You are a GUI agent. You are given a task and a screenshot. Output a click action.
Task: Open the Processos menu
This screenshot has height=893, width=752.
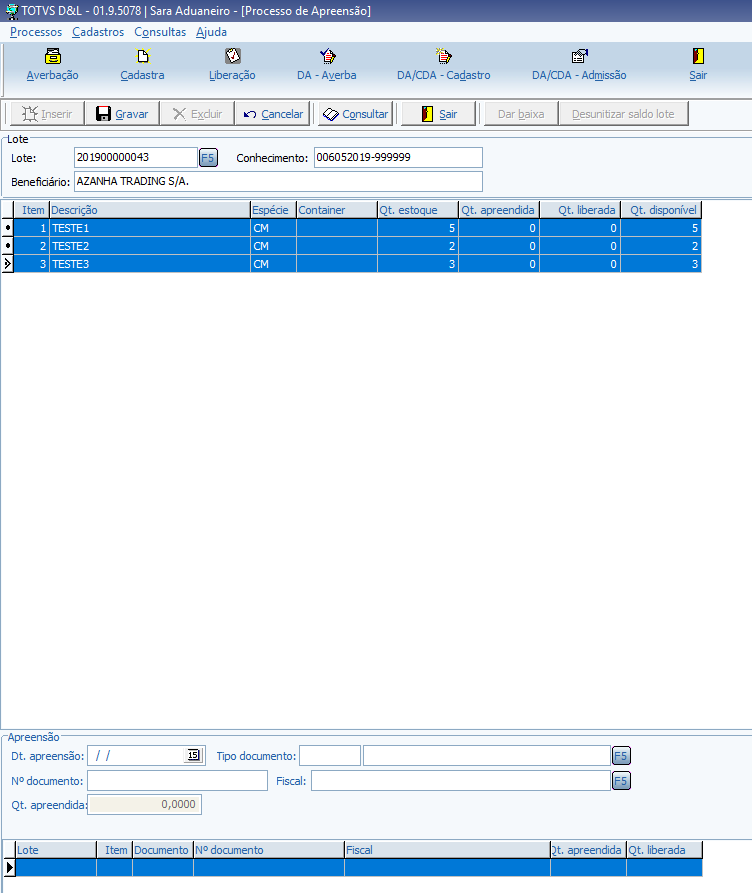pyautogui.click(x=36, y=32)
